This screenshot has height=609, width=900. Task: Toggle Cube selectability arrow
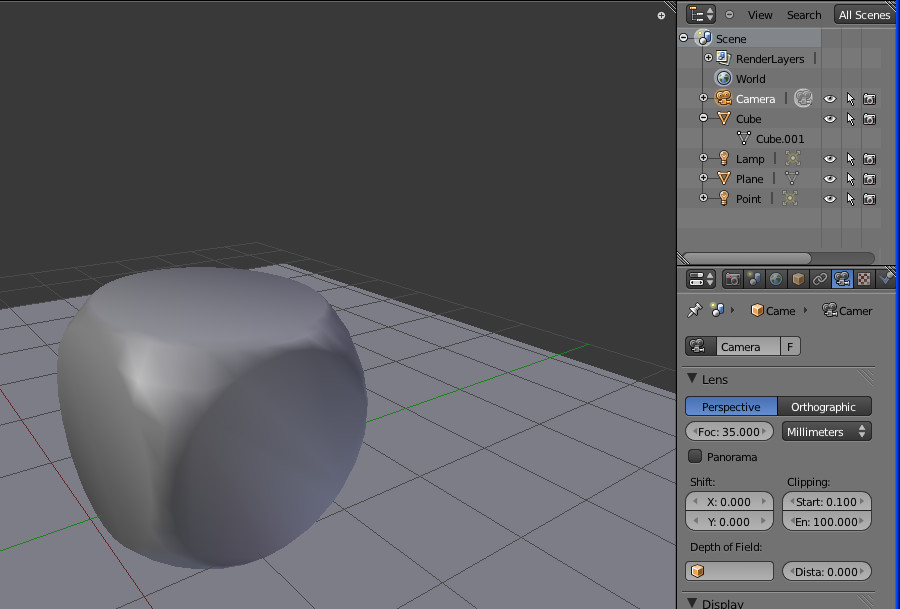[x=851, y=119]
